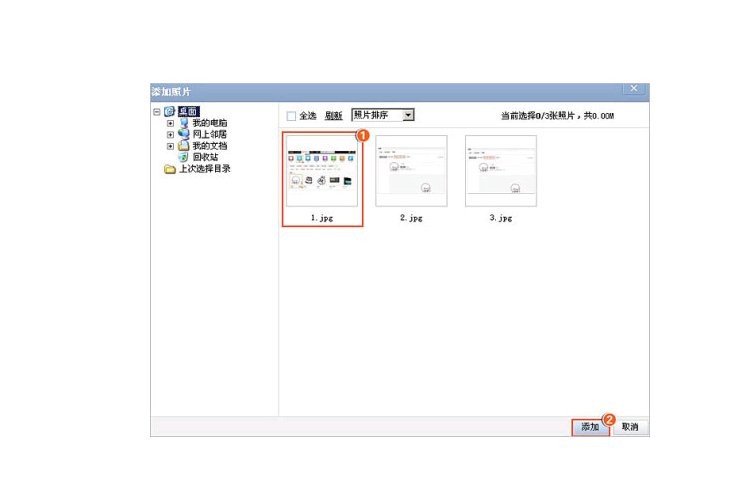Click the 我的电脑 computer icon
The image size is (754, 477).
[x=183, y=123]
